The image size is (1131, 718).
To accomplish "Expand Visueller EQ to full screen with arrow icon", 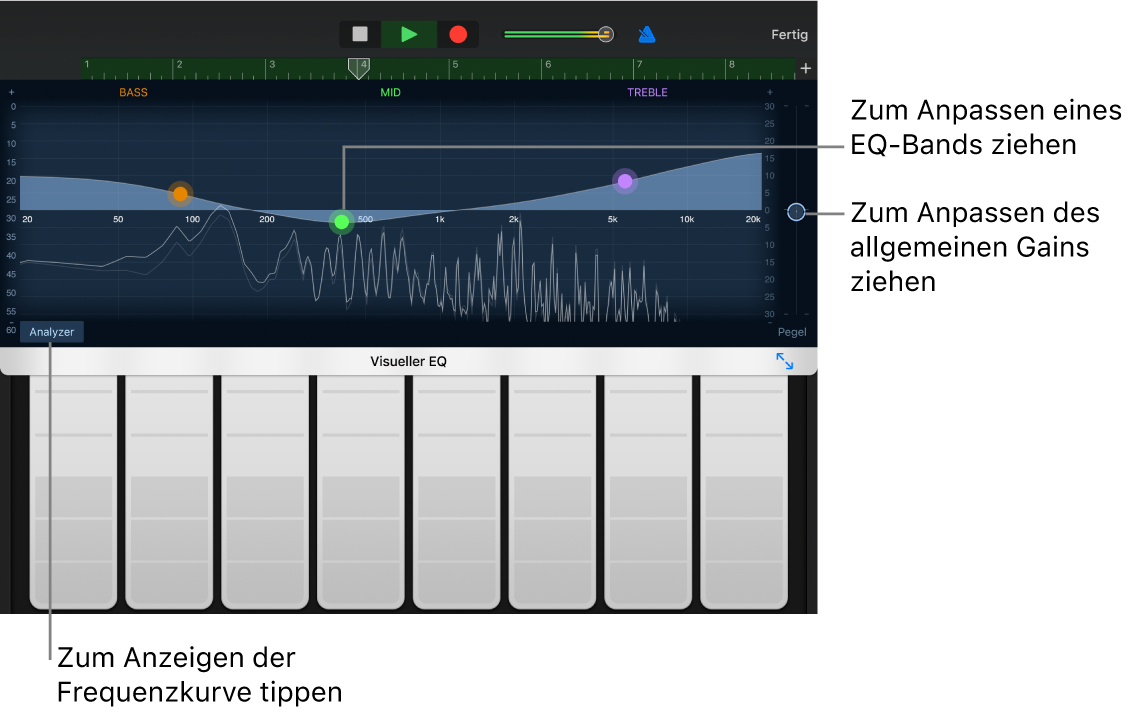I will (786, 361).
